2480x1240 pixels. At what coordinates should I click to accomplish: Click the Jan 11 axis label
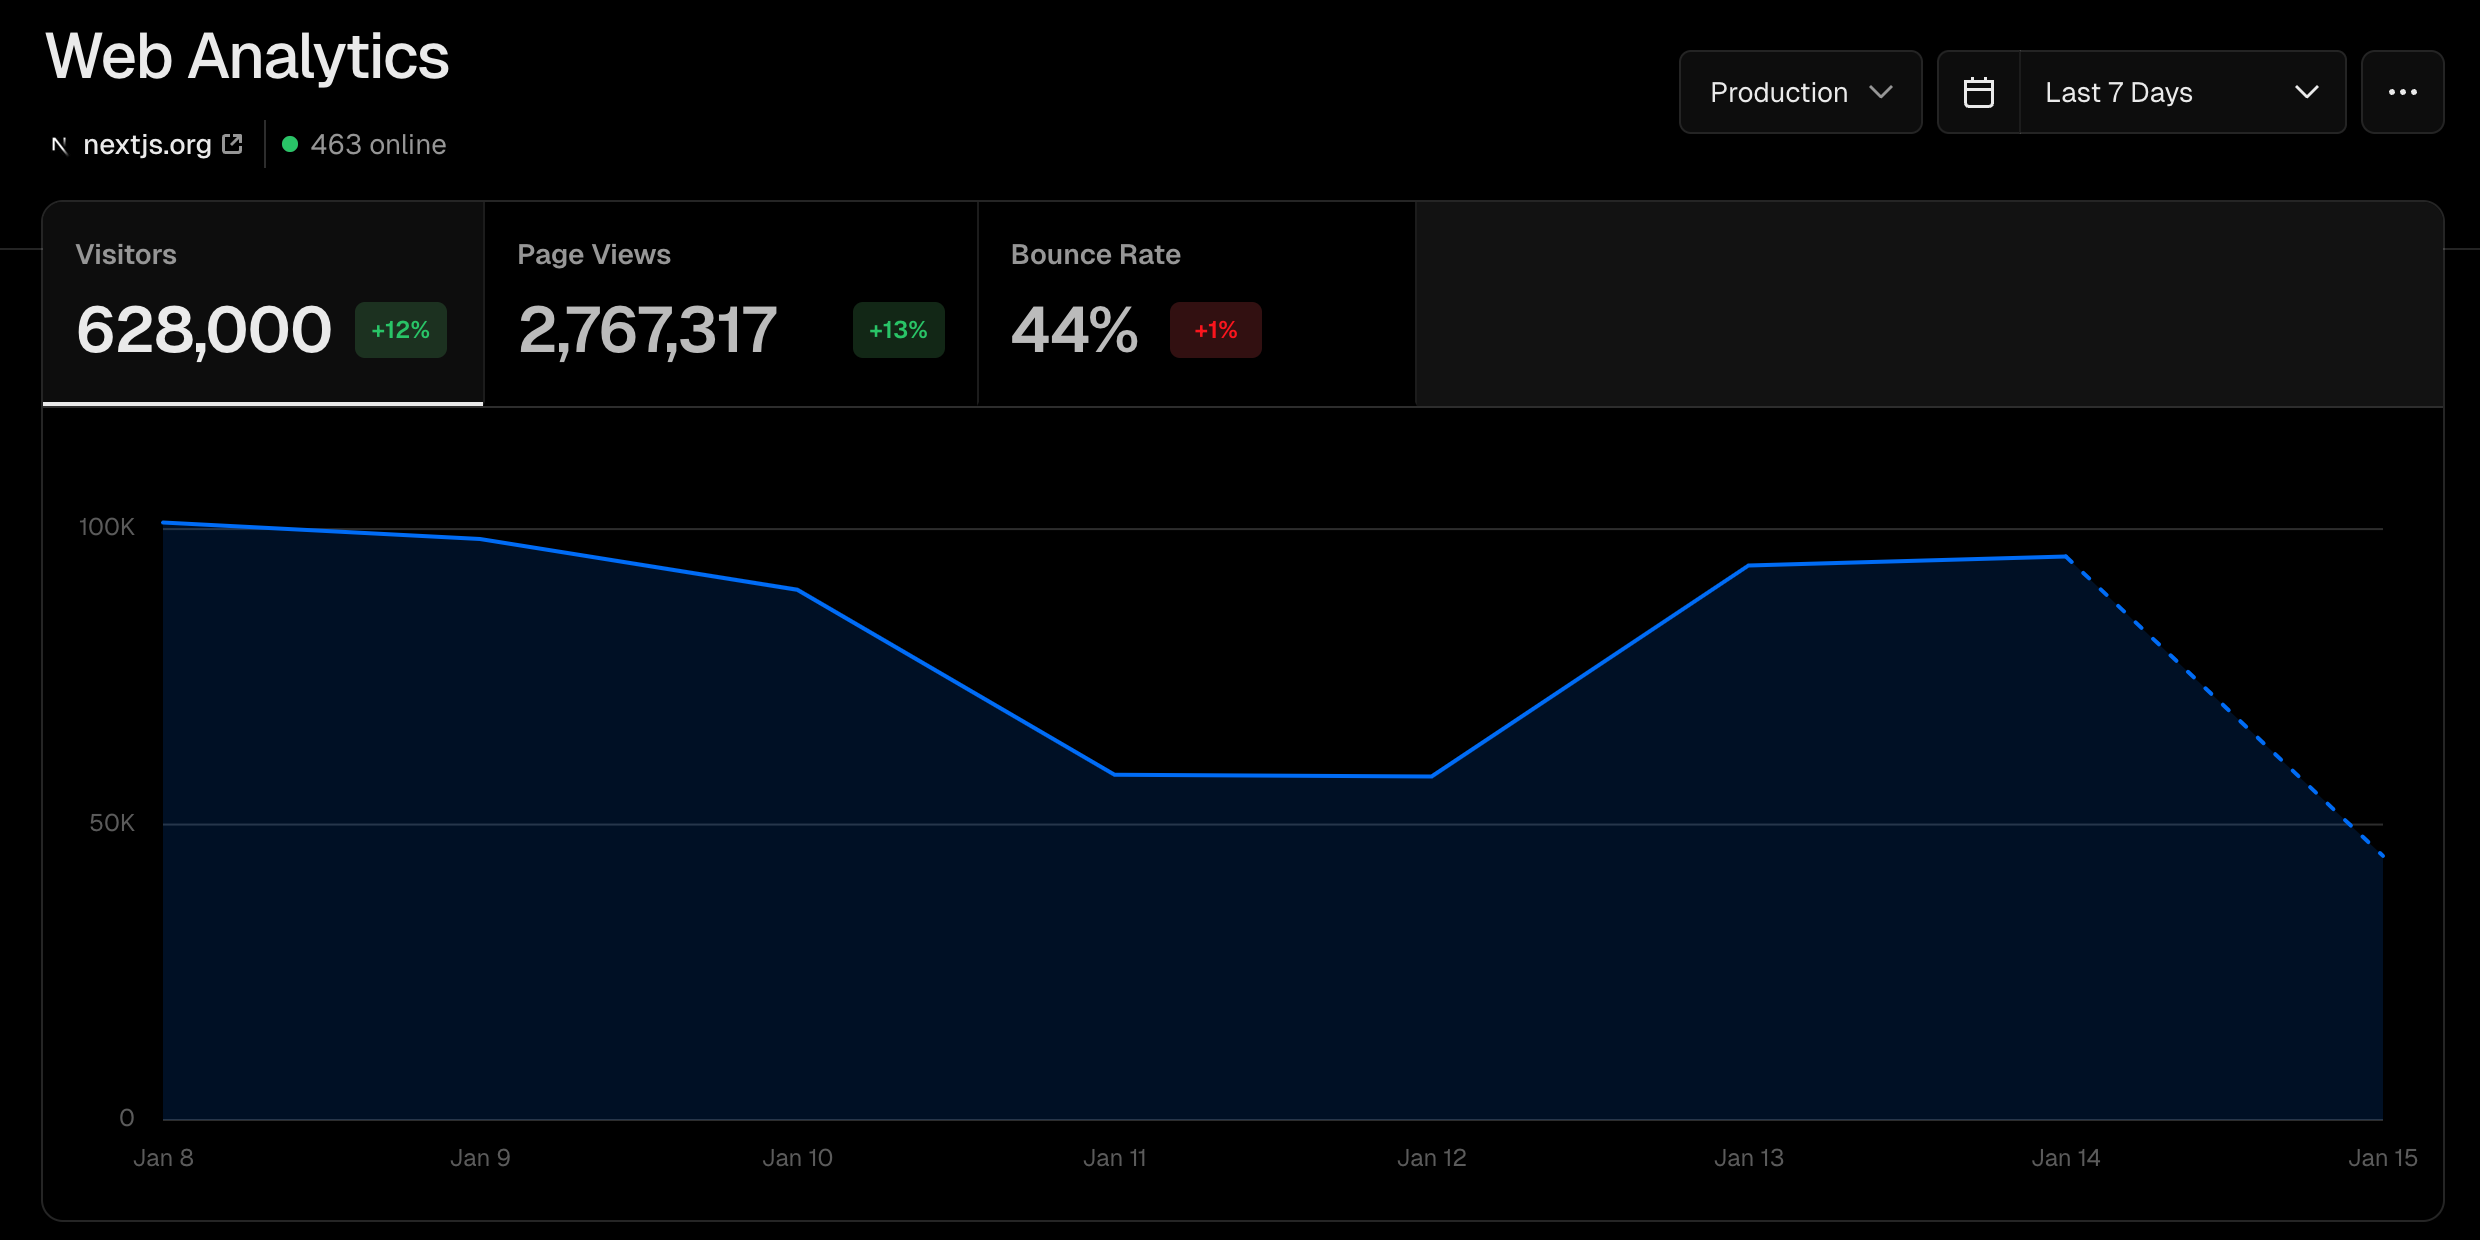pos(1114,1158)
